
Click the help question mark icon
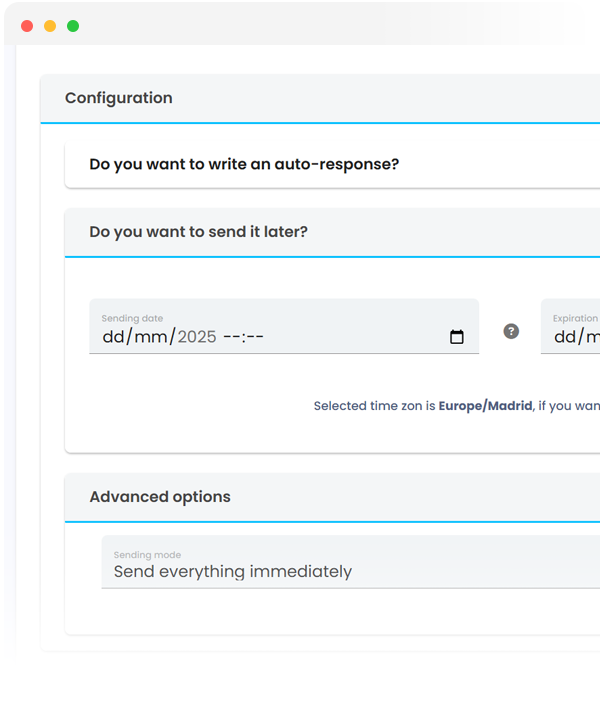pyautogui.click(x=511, y=331)
